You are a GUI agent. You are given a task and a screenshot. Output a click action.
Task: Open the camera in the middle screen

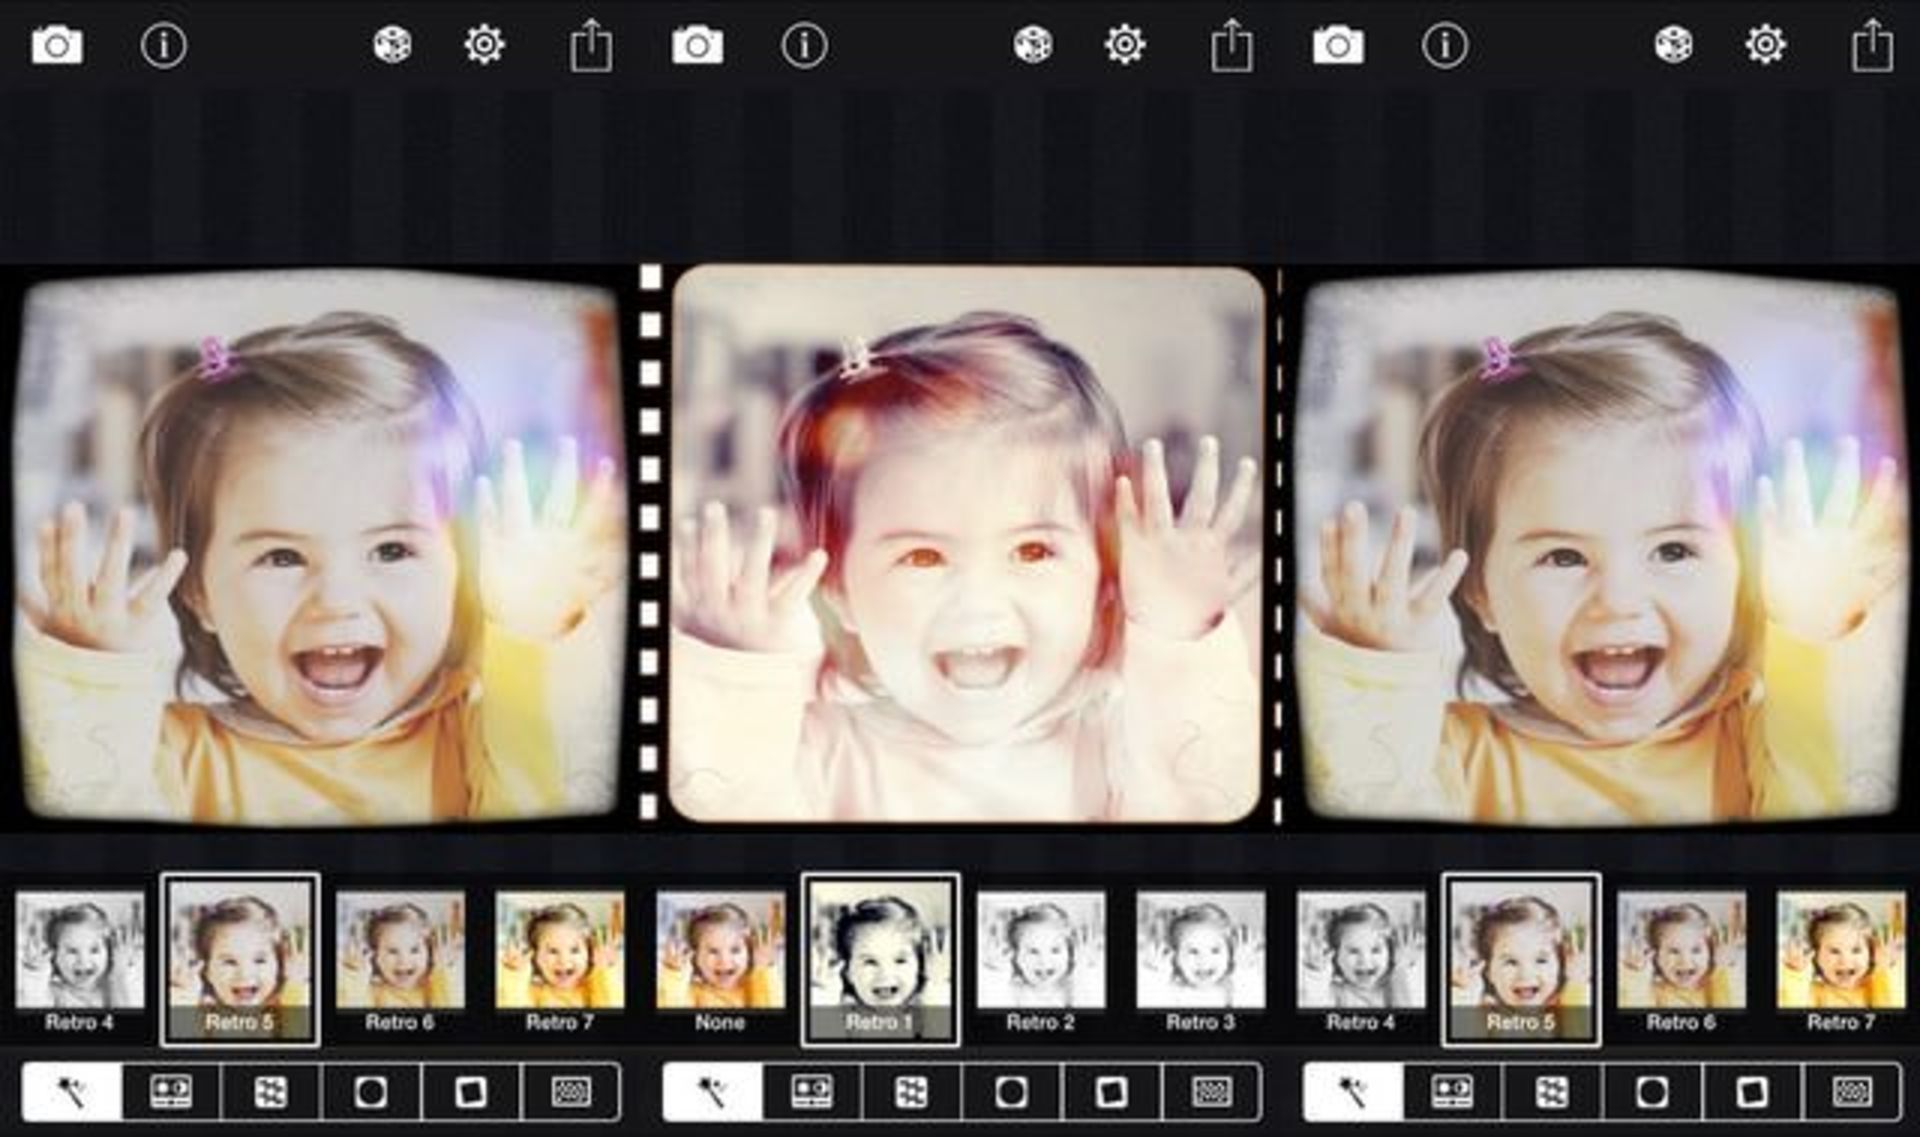(698, 46)
